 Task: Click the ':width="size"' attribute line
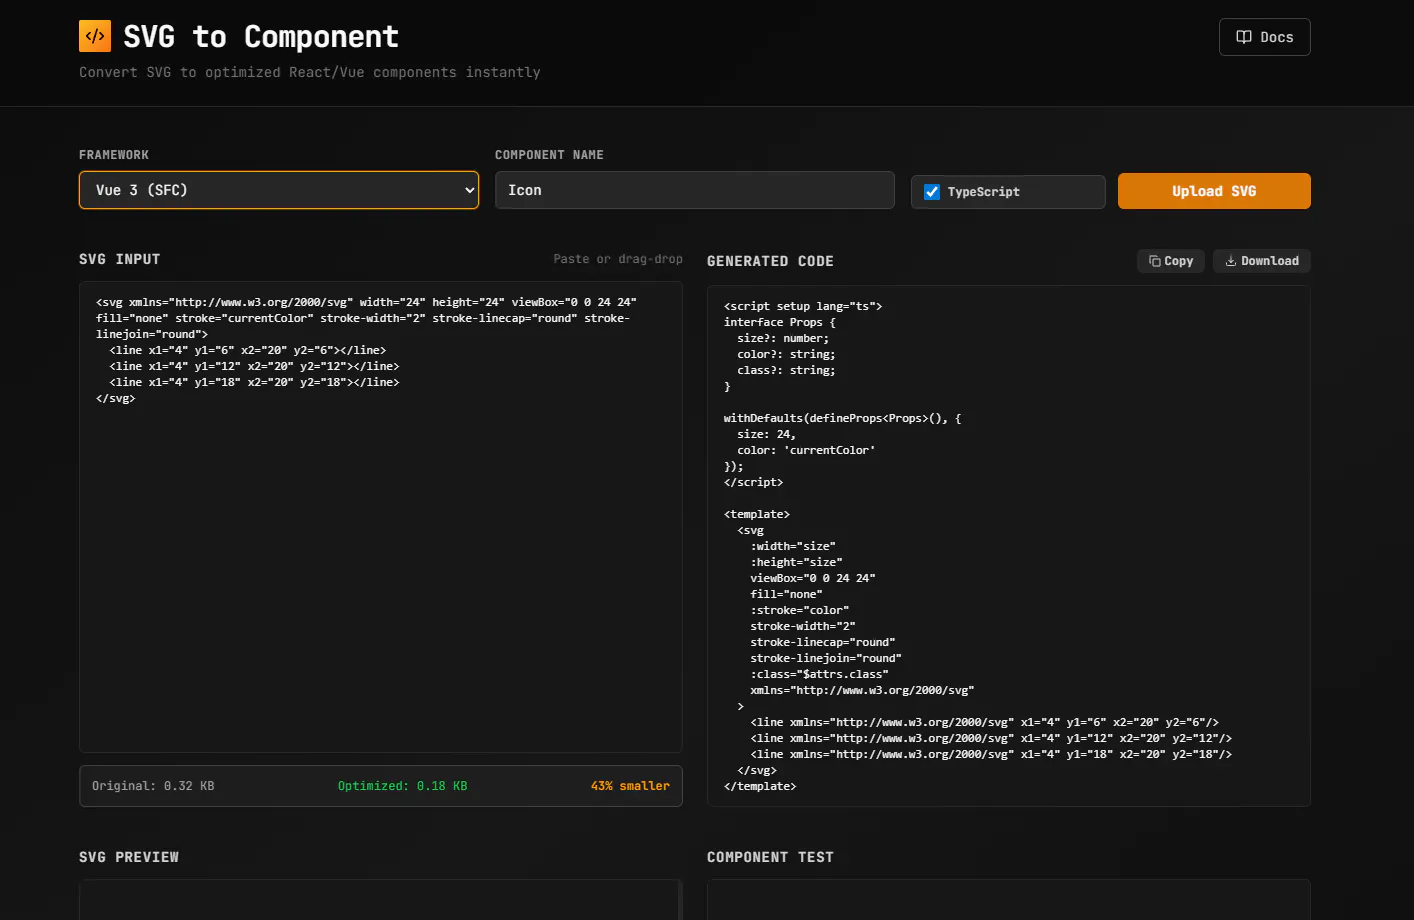(x=793, y=546)
